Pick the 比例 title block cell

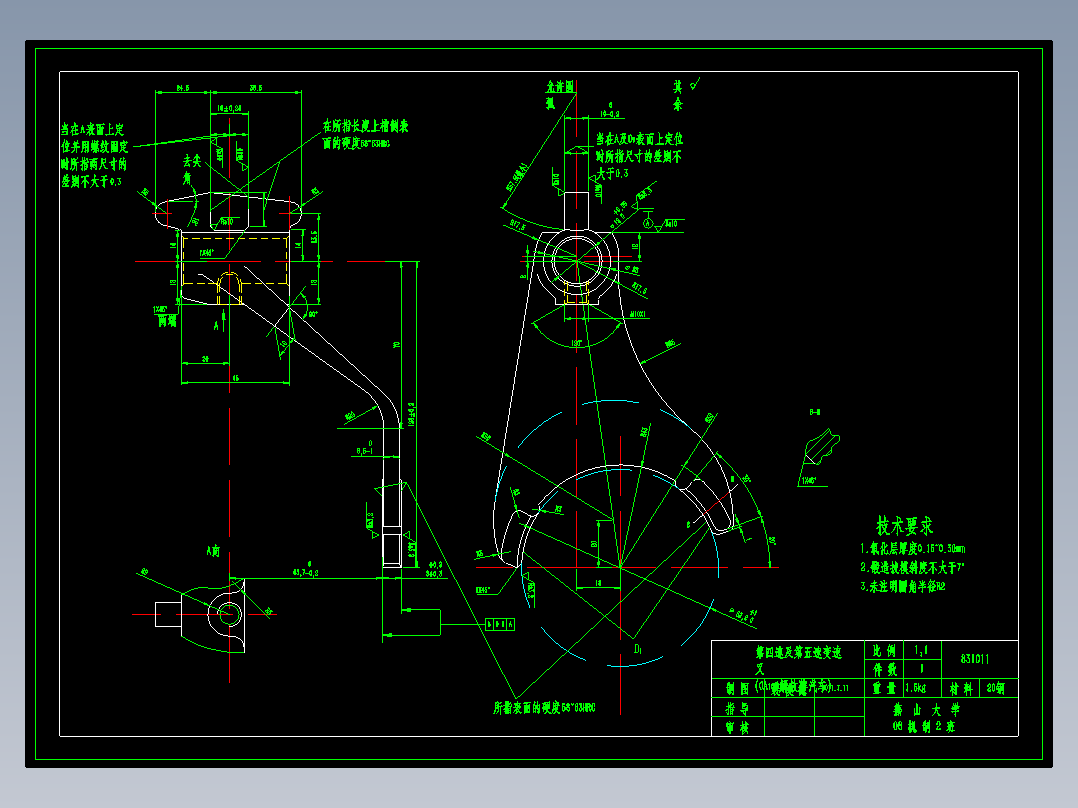pyautogui.click(x=884, y=651)
